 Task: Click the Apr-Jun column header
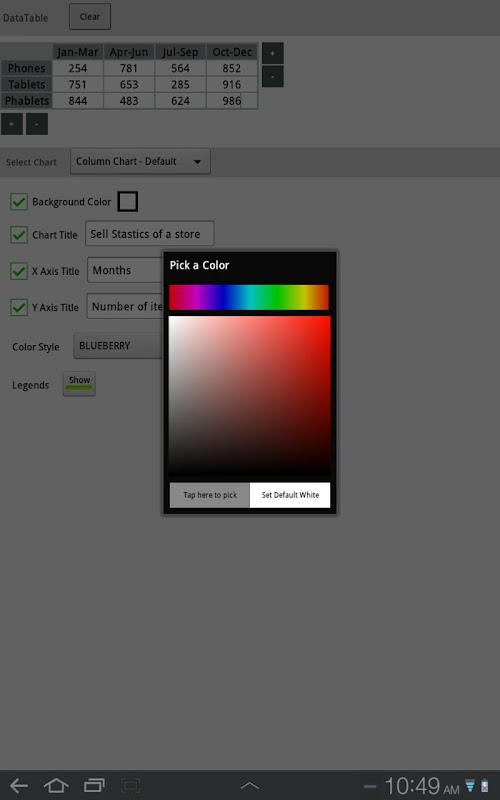pos(129,52)
